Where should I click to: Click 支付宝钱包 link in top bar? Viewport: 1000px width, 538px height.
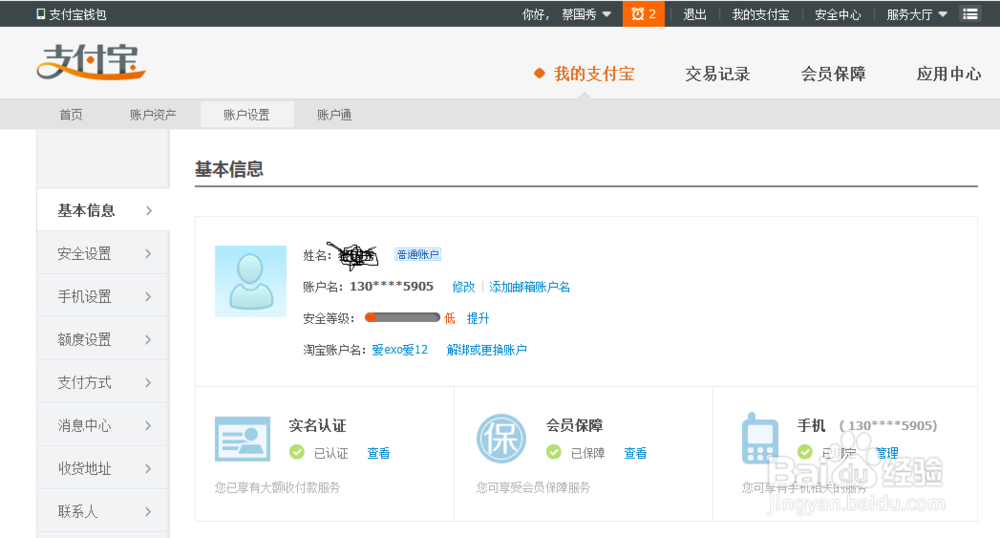coord(77,14)
